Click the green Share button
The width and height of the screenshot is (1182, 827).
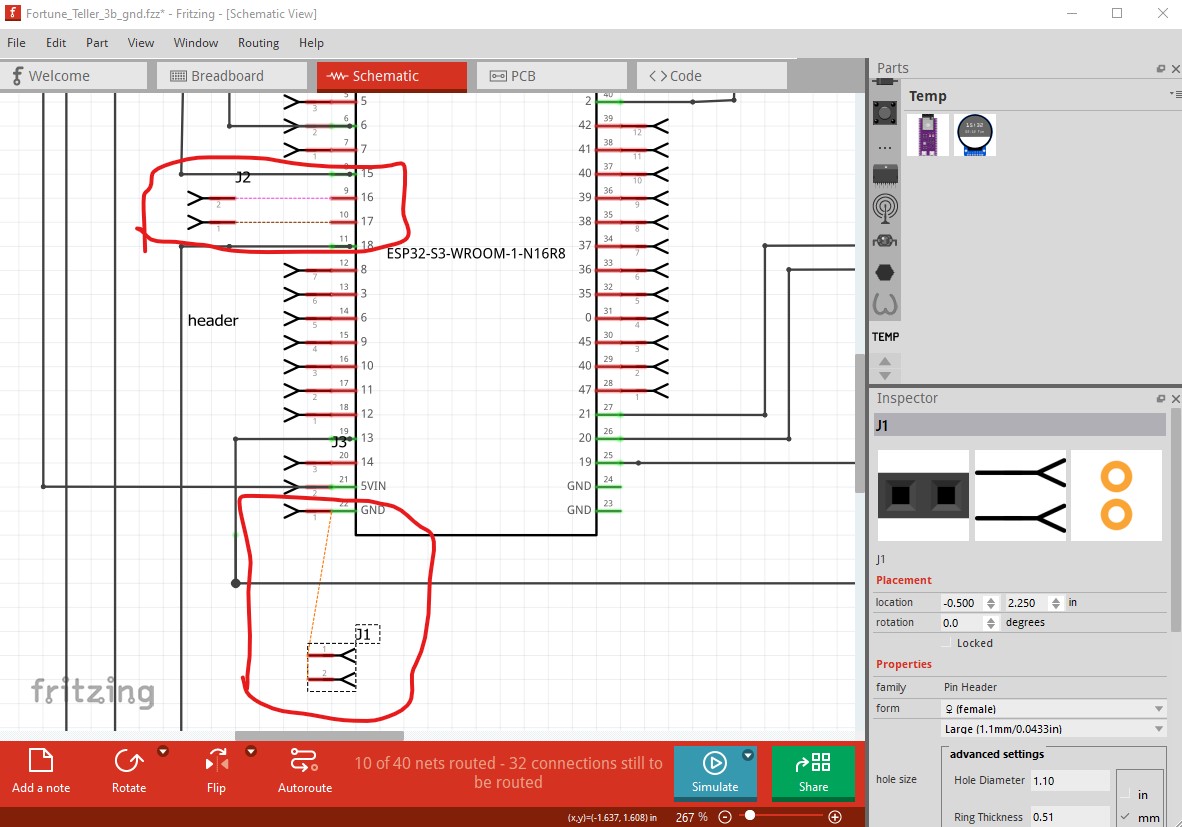click(813, 772)
